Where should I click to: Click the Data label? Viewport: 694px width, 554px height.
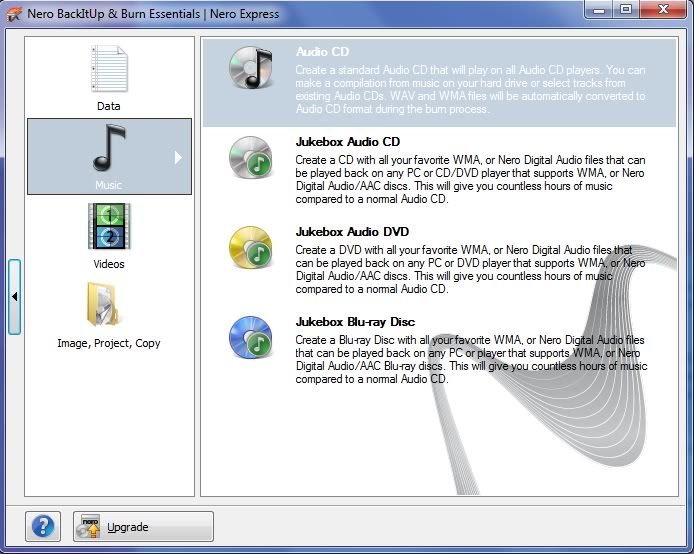point(109,106)
